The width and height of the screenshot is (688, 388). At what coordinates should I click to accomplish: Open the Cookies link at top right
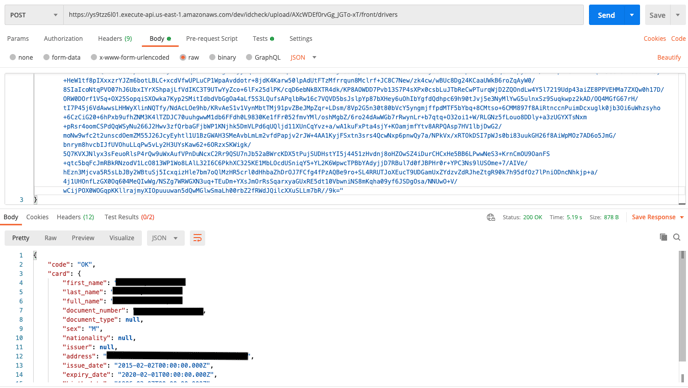pos(655,39)
